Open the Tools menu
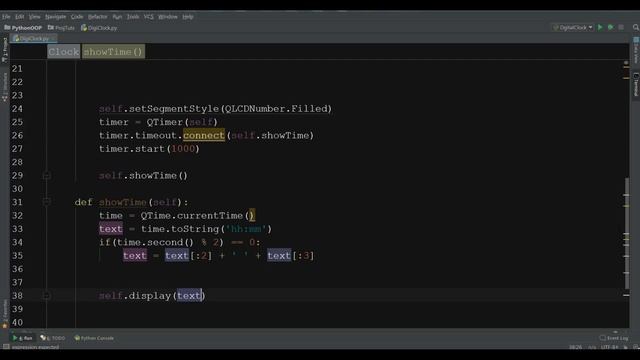 (133, 17)
